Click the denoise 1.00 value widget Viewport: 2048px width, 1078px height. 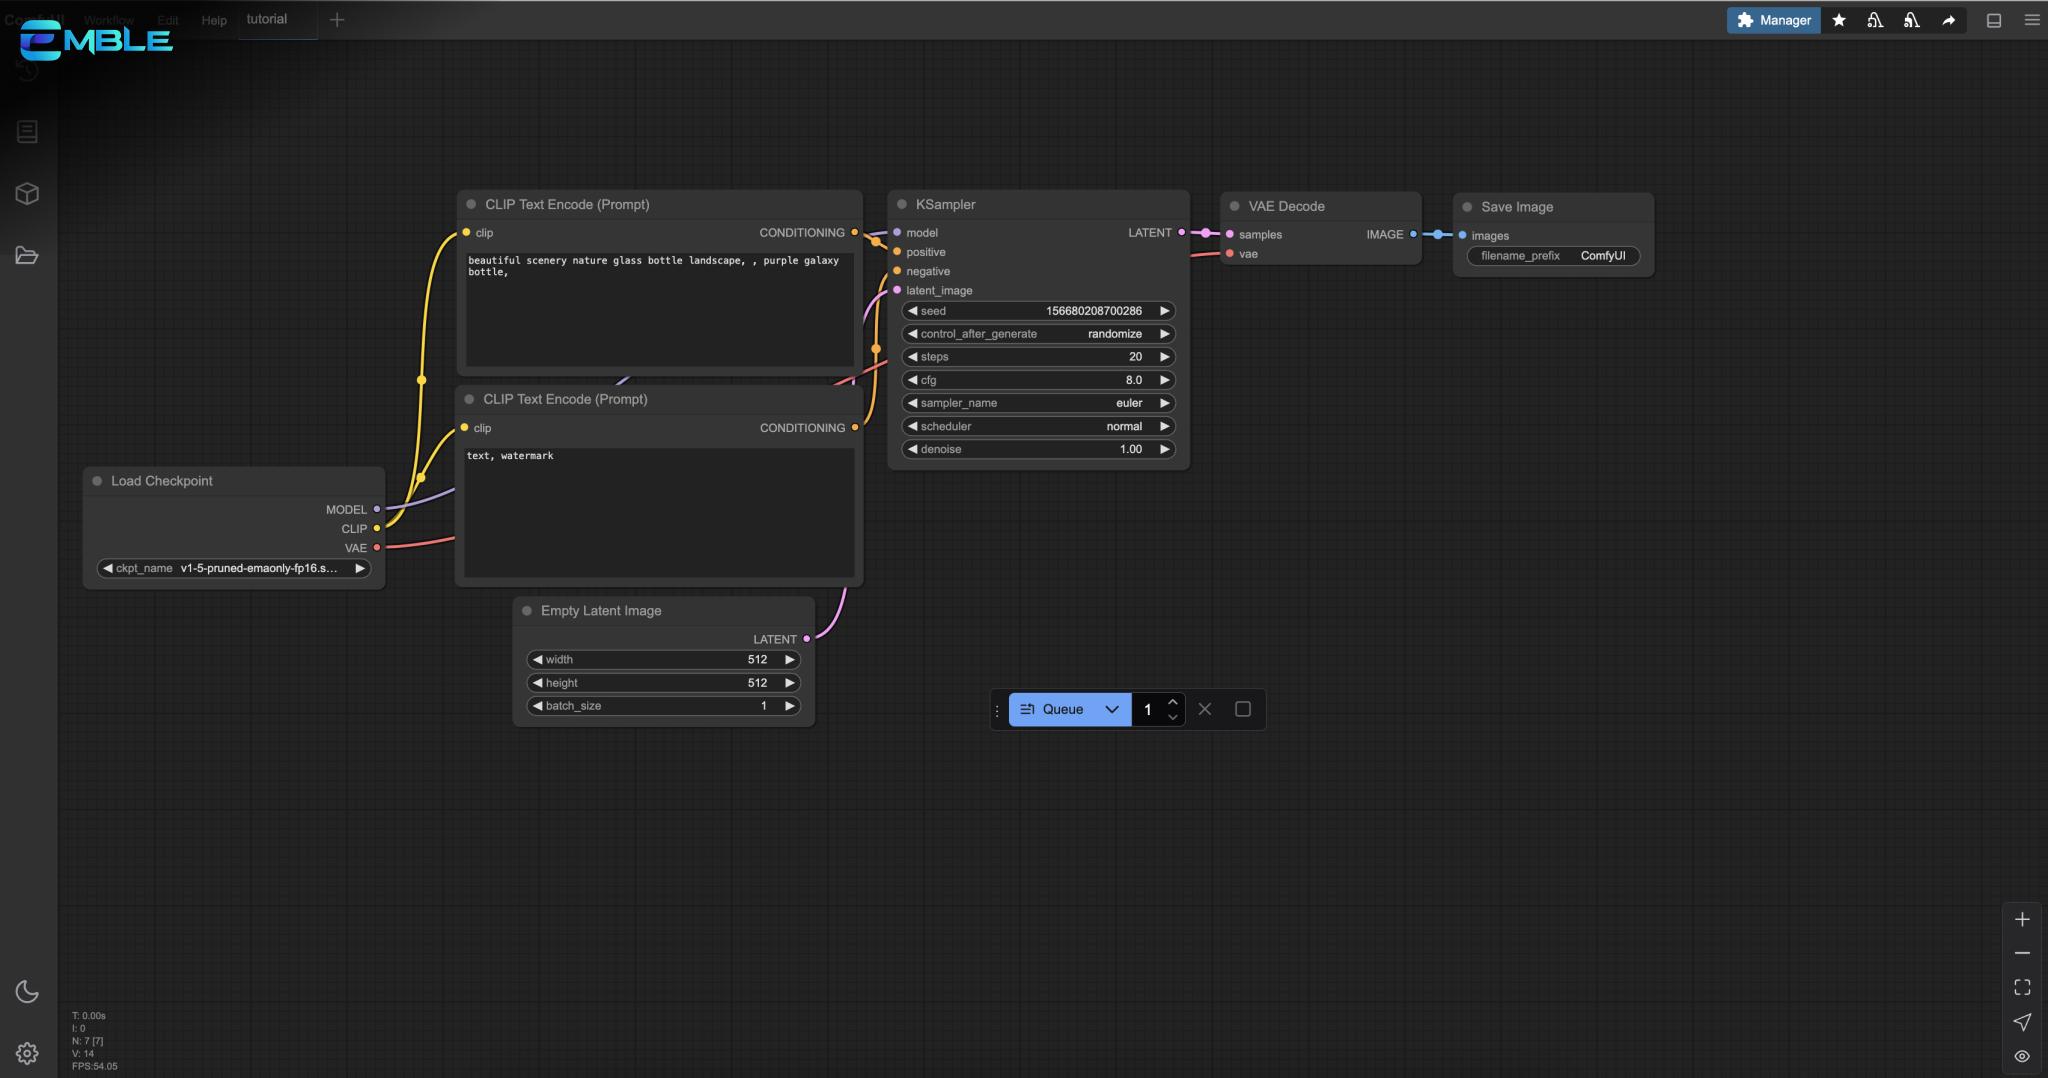tap(1038, 449)
